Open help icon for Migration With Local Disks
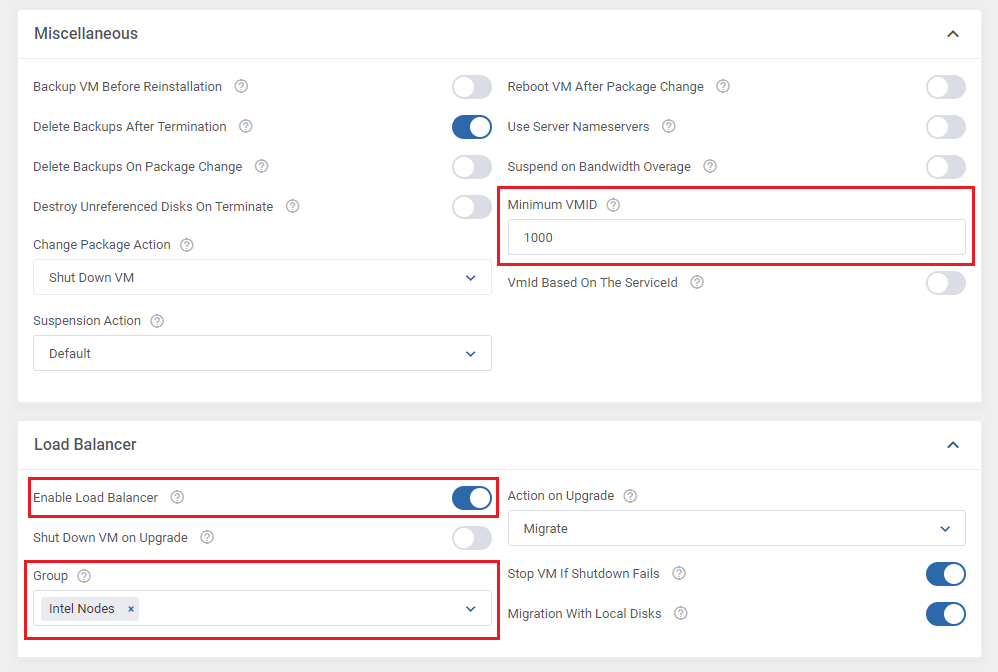This screenshot has width=998, height=672. coord(680,613)
